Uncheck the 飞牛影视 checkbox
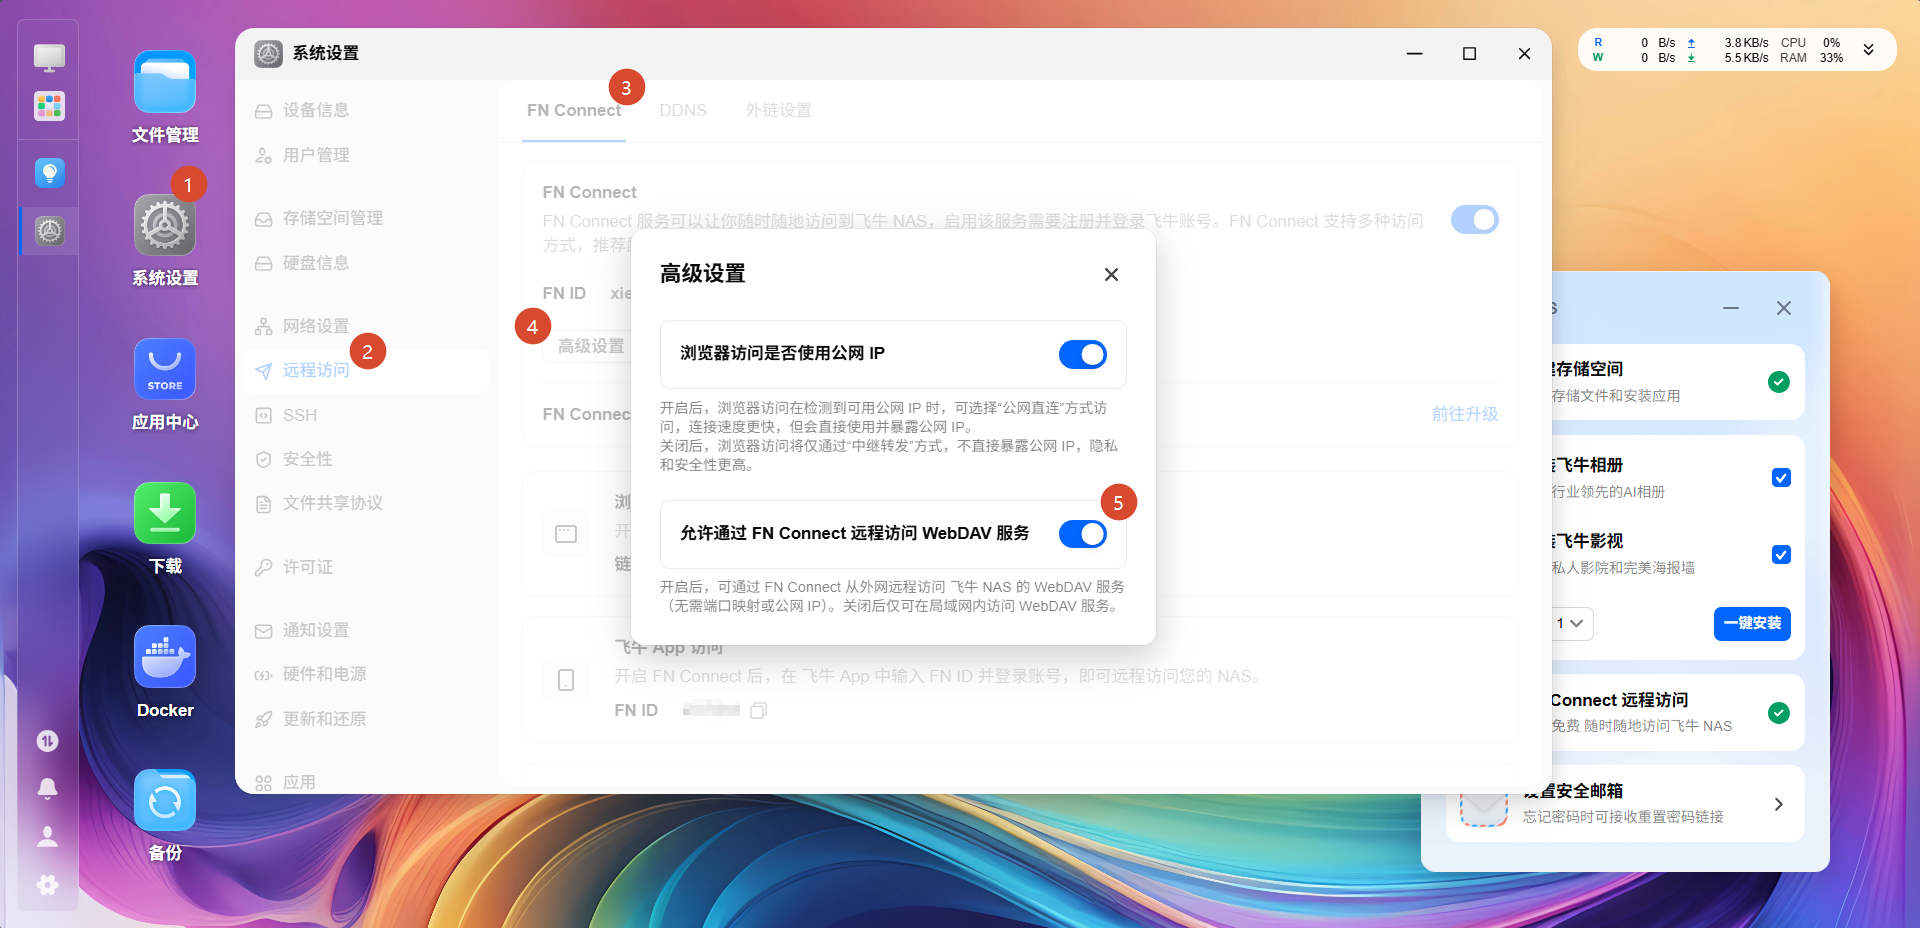This screenshot has height=928, width=1920. (1781, 554)
